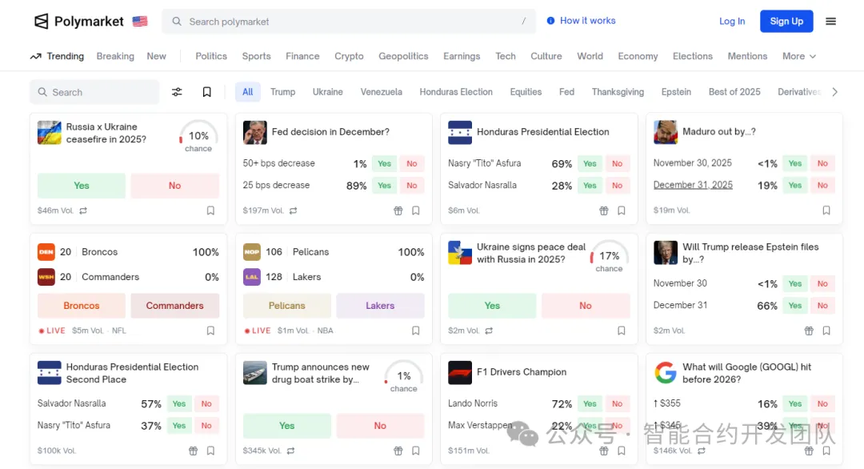Choose Pelicans outcome button

tap(287, 305)
